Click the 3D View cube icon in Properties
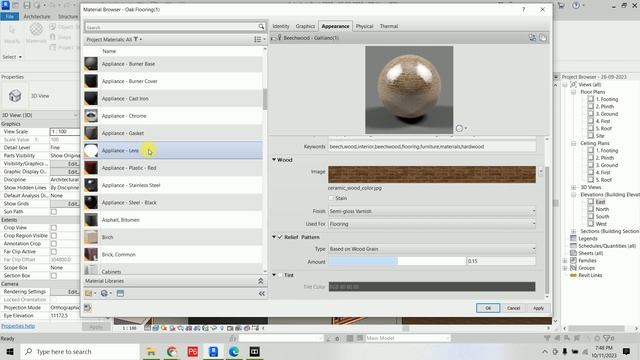This screenshot has height=360, width=640. (x=15, y=96)
